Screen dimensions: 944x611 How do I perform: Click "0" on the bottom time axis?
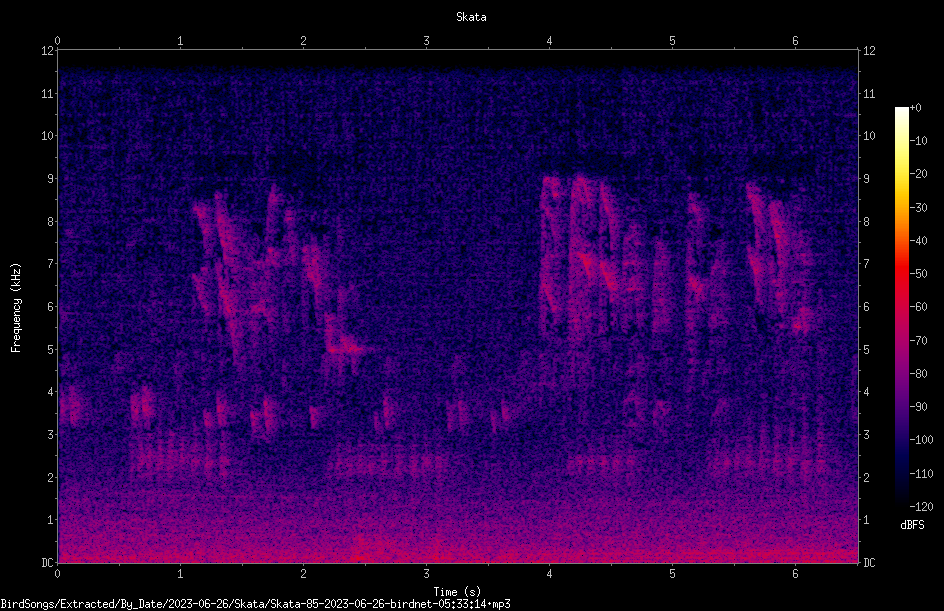pyautogui.click(x=57, y=574)
